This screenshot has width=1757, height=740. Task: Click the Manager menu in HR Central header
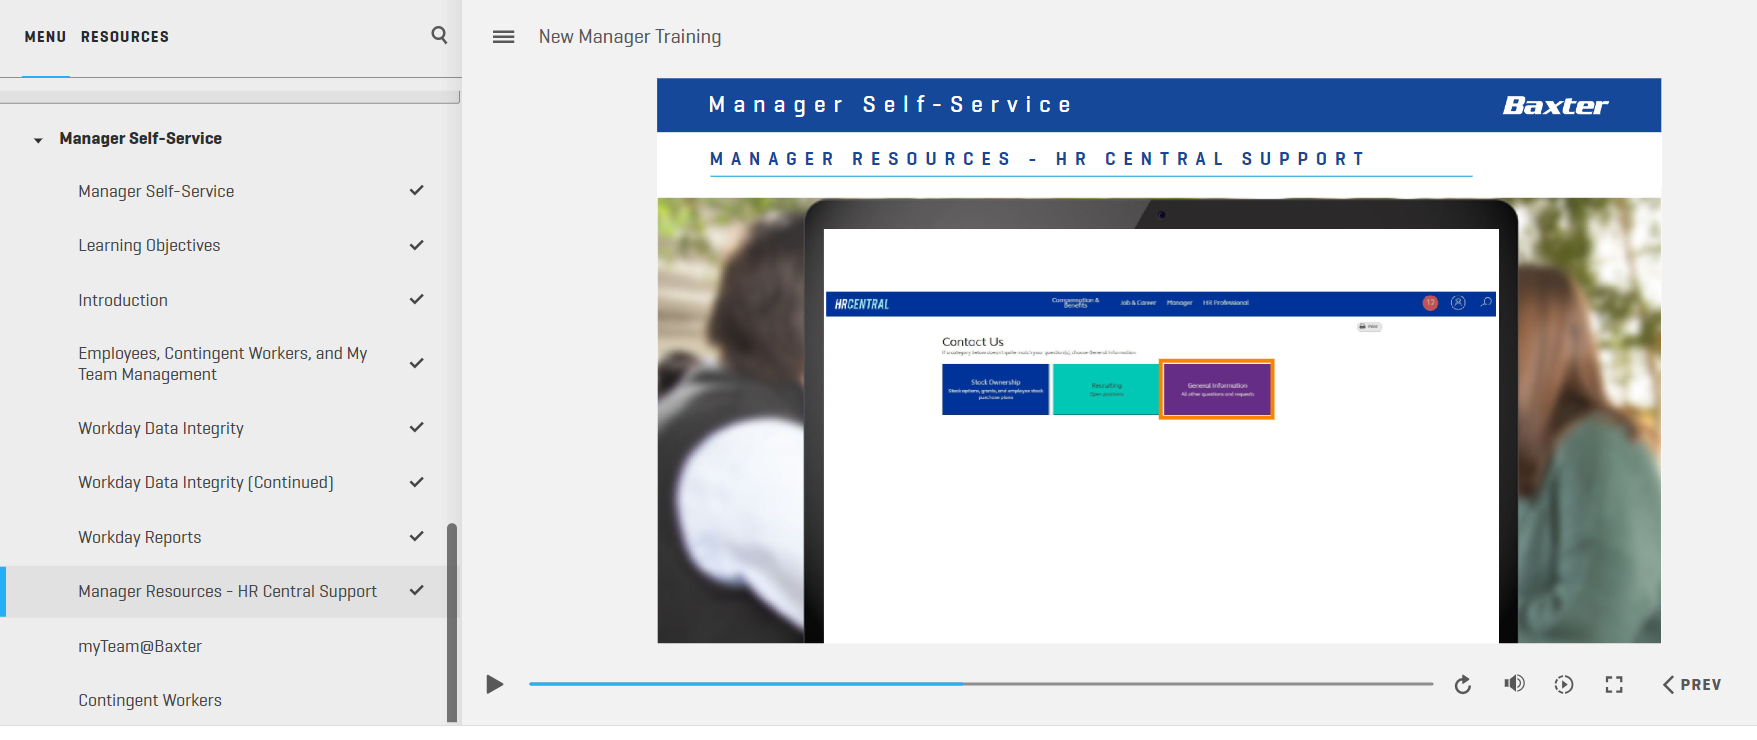[x=1179, y=303]
